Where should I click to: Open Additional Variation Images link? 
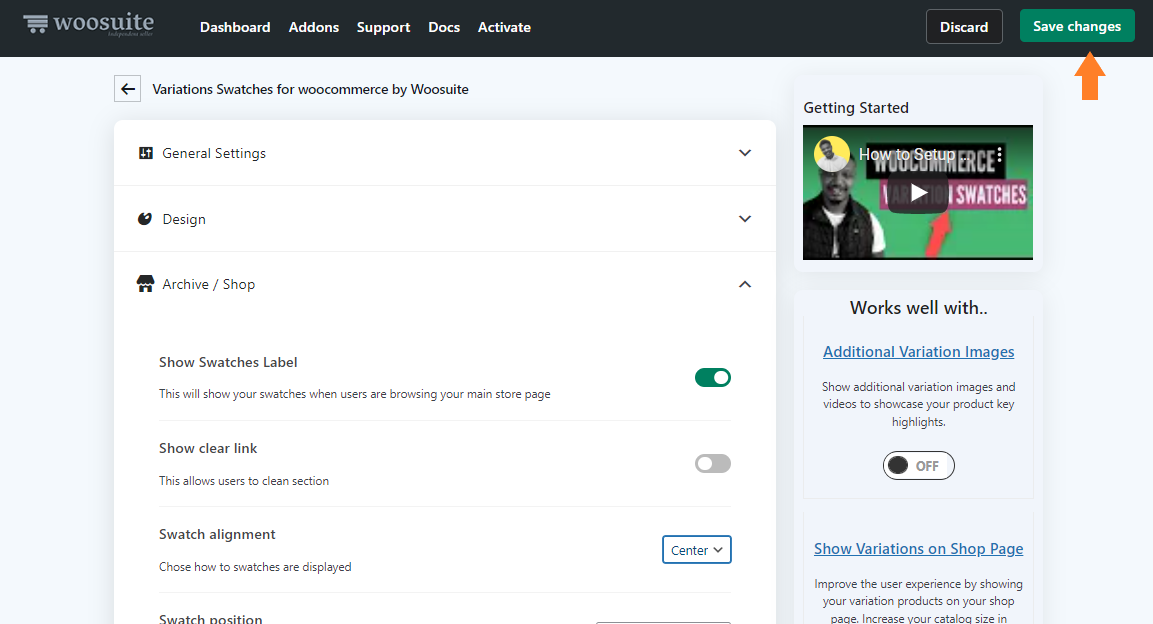coord(918,351)
